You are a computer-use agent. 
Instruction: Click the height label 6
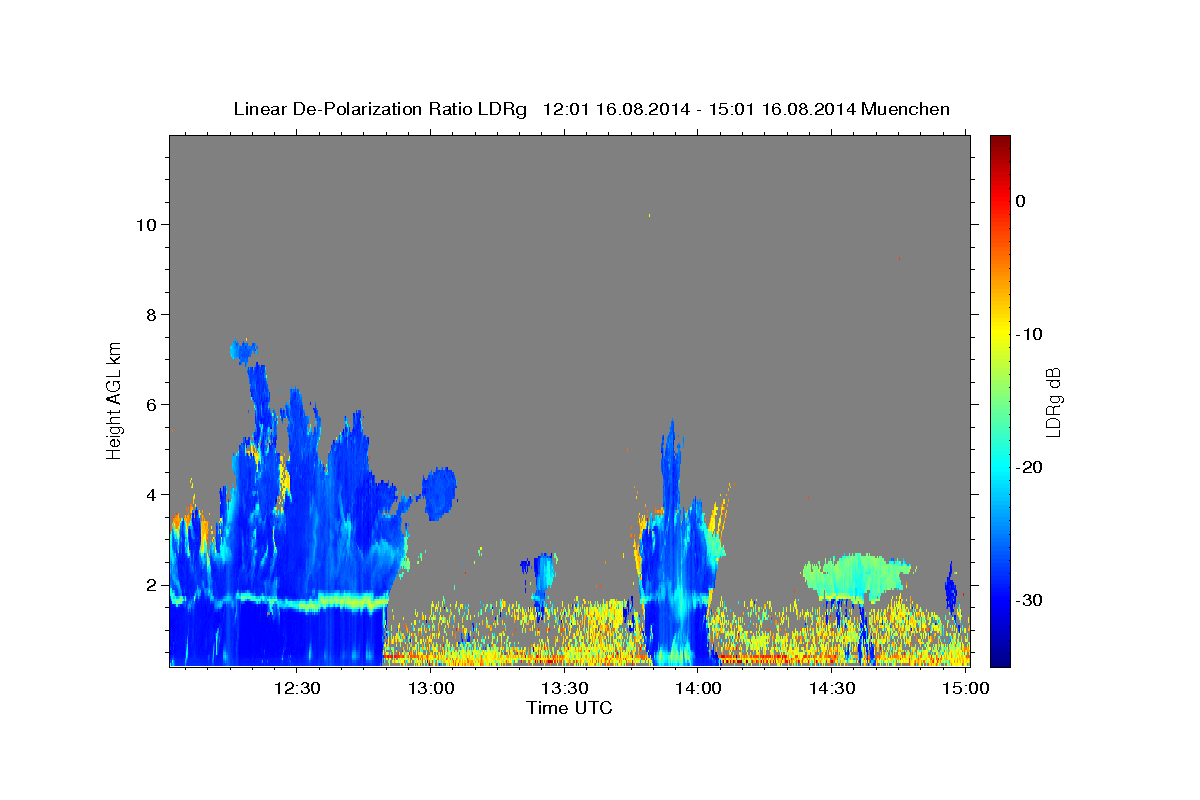(152, 404)
